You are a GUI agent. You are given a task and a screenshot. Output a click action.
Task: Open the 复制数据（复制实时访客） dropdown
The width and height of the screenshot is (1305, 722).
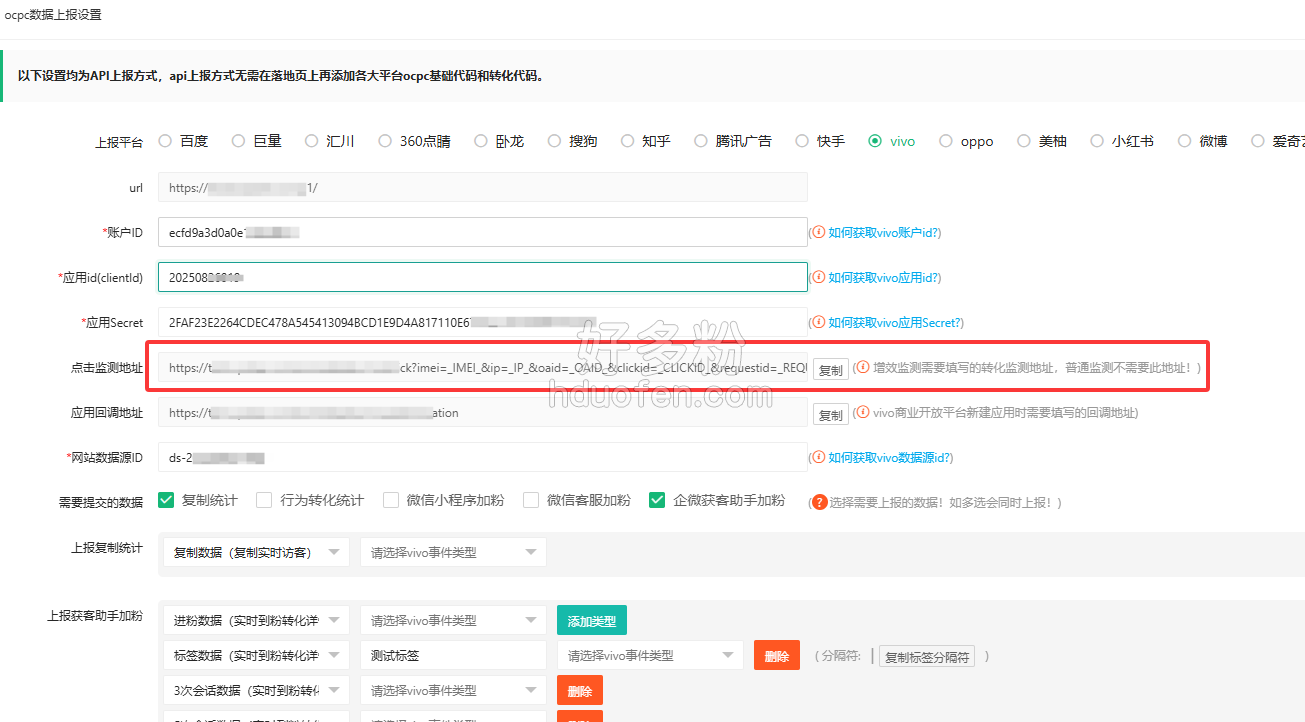256,552
